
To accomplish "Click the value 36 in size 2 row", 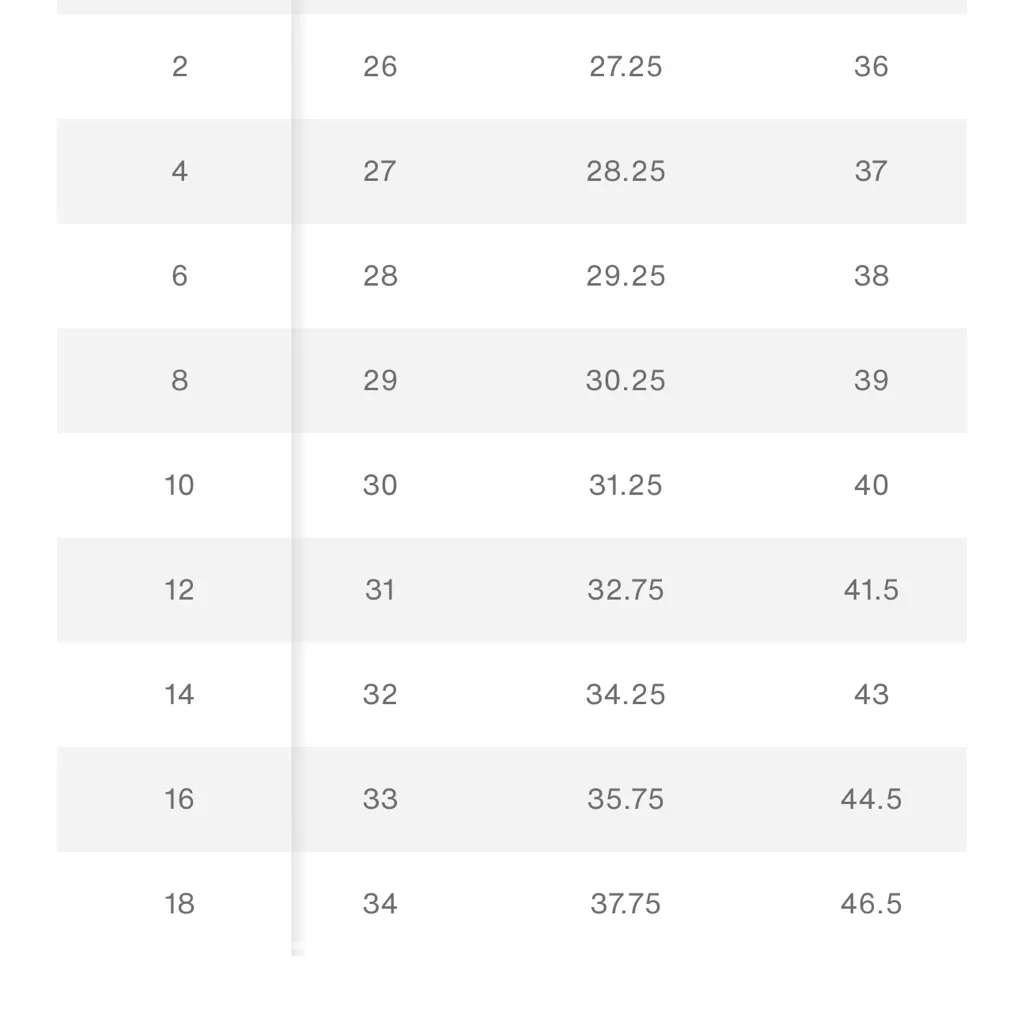I will 871,67.
